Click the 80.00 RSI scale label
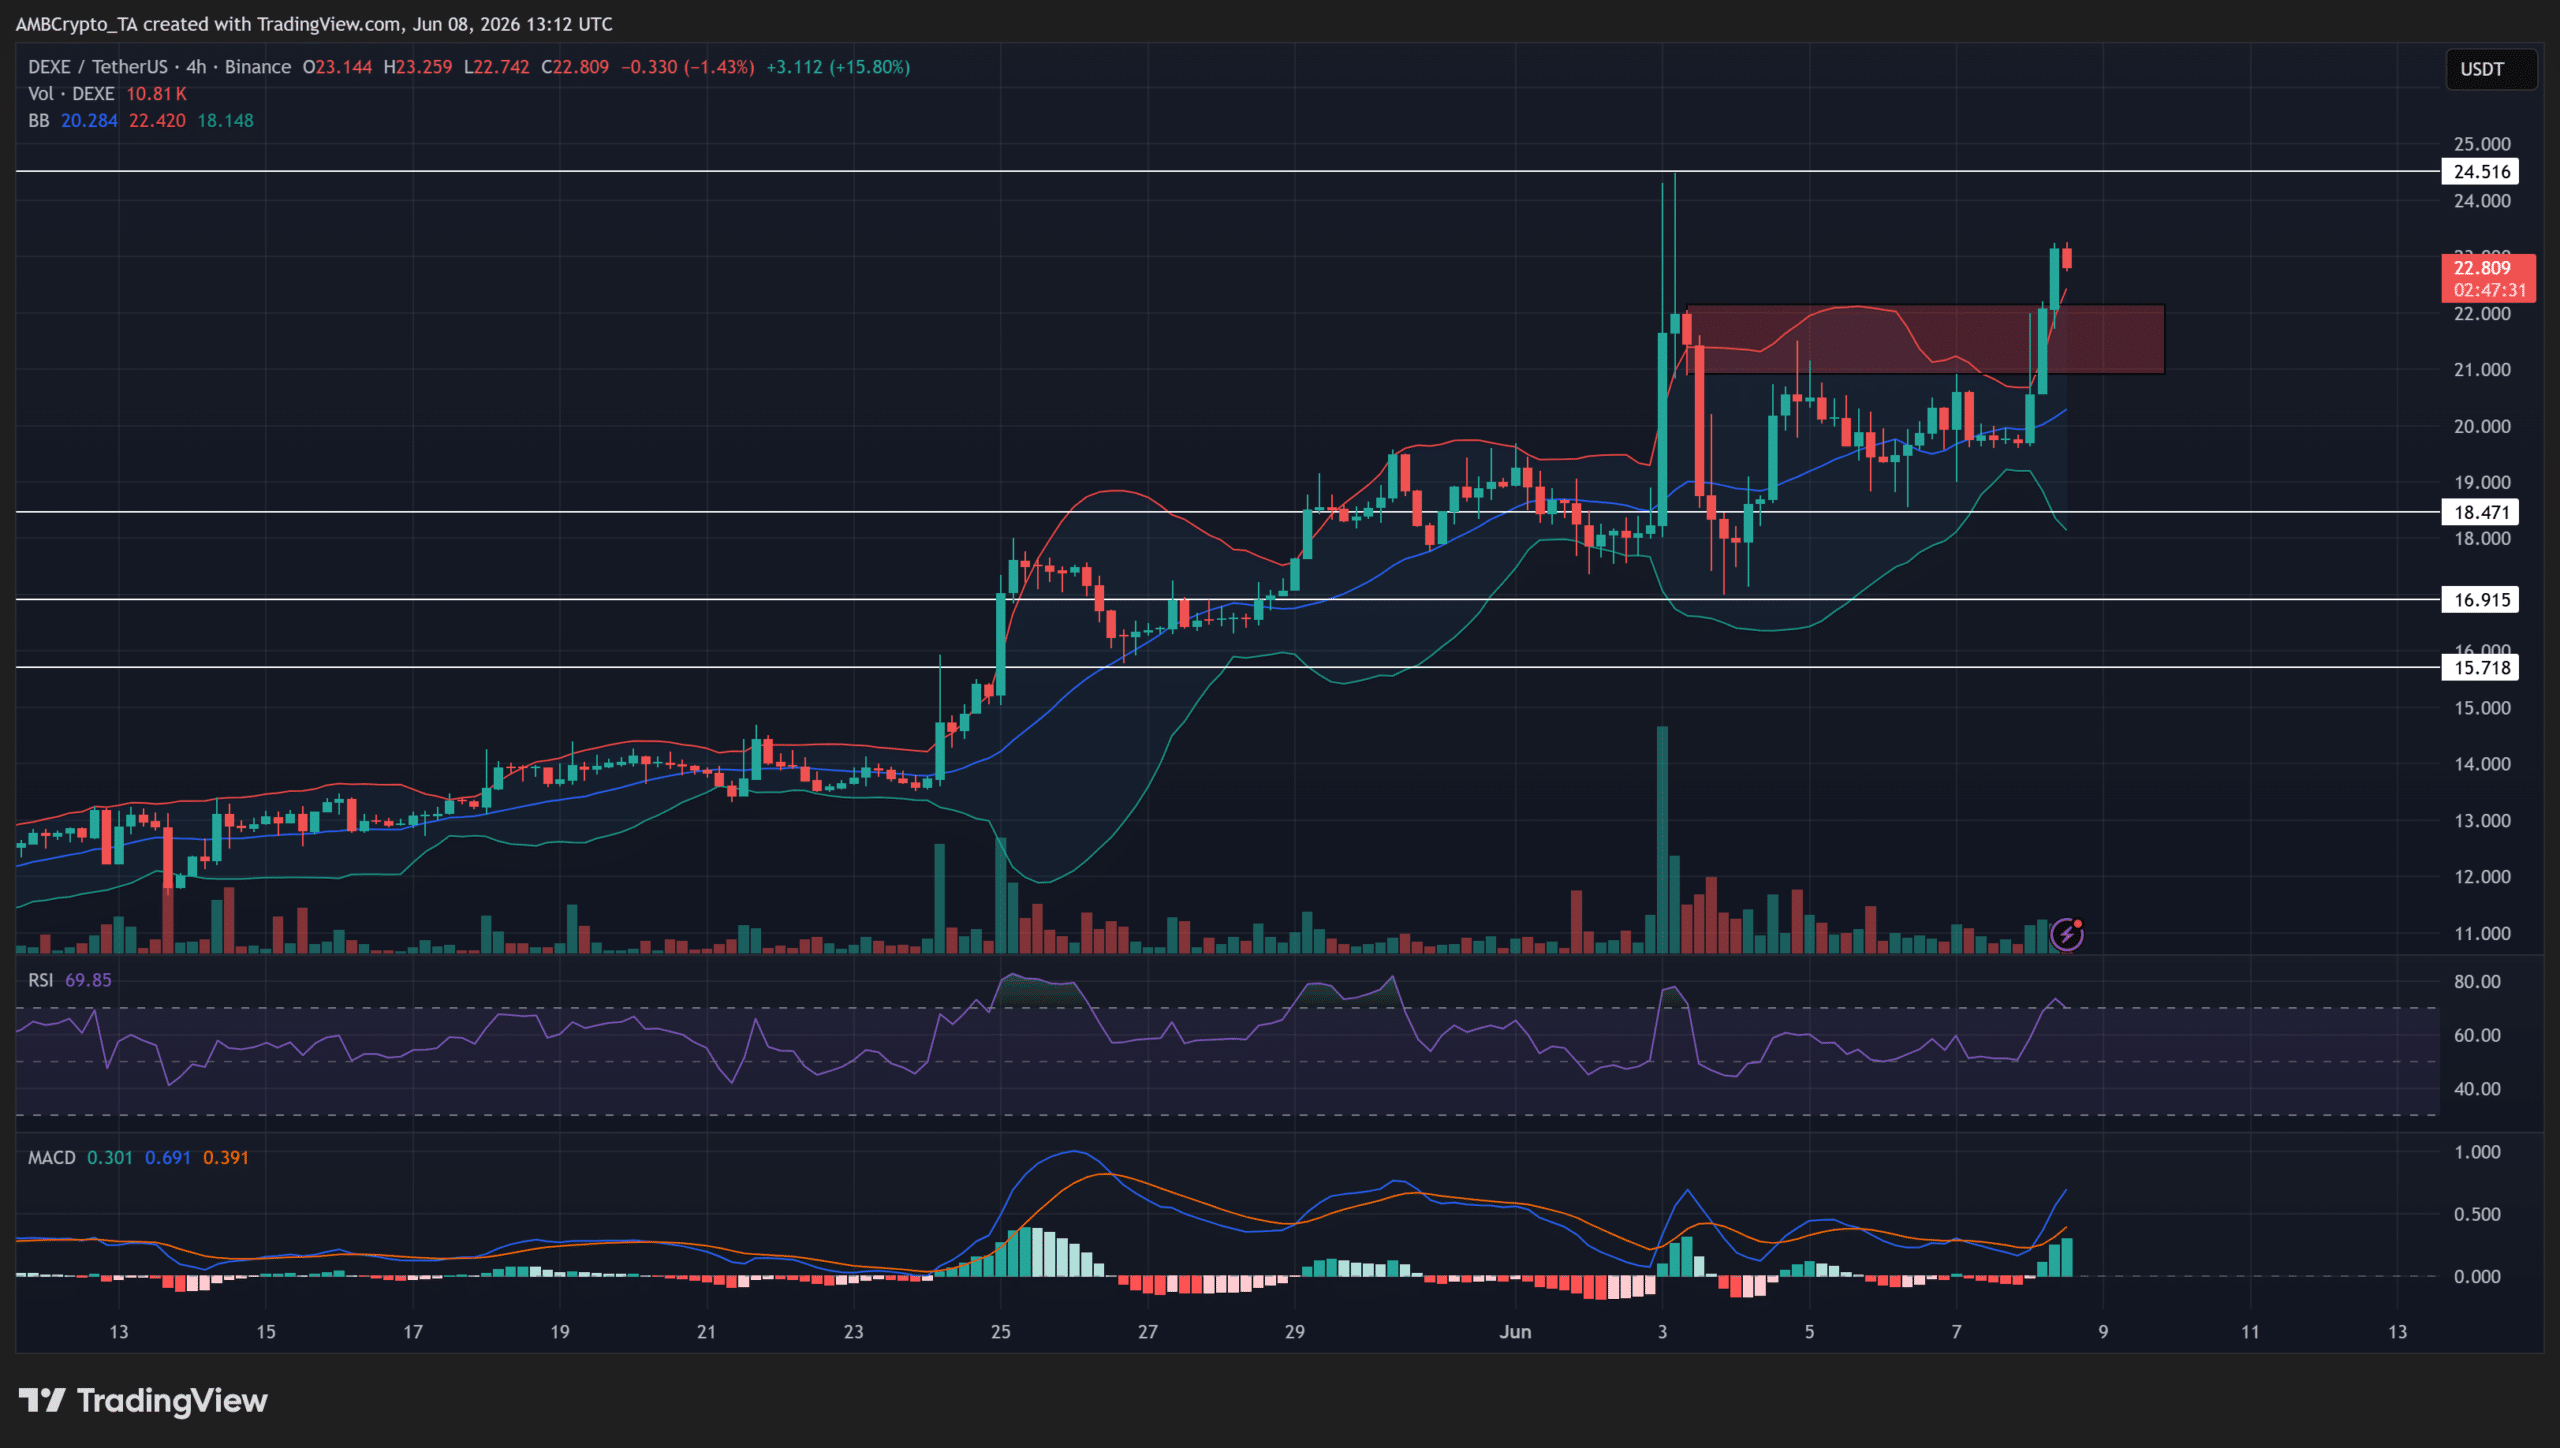This screenshot has width=2560, height=1448. (x=2477, y=982)
